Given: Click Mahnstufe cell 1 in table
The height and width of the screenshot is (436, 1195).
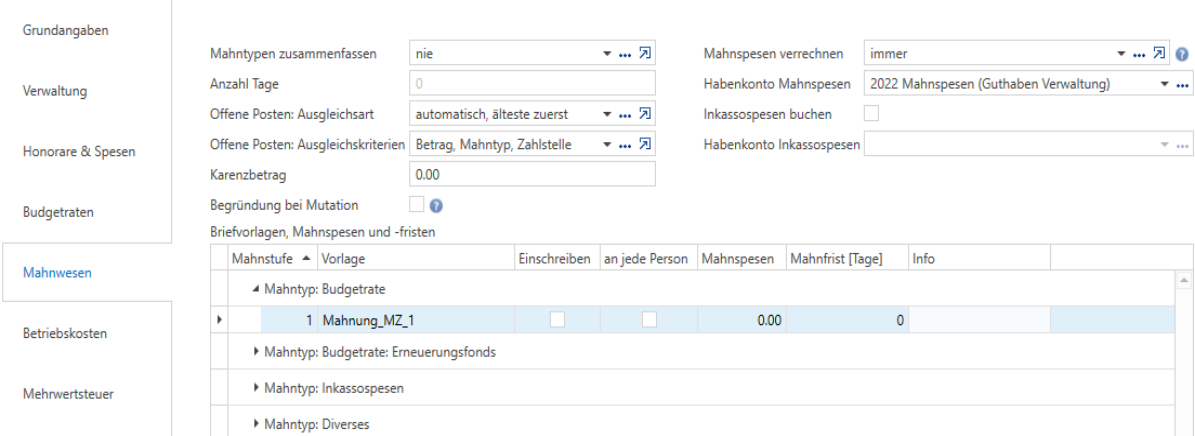Looking at the screenshot, I should point(289,320).
